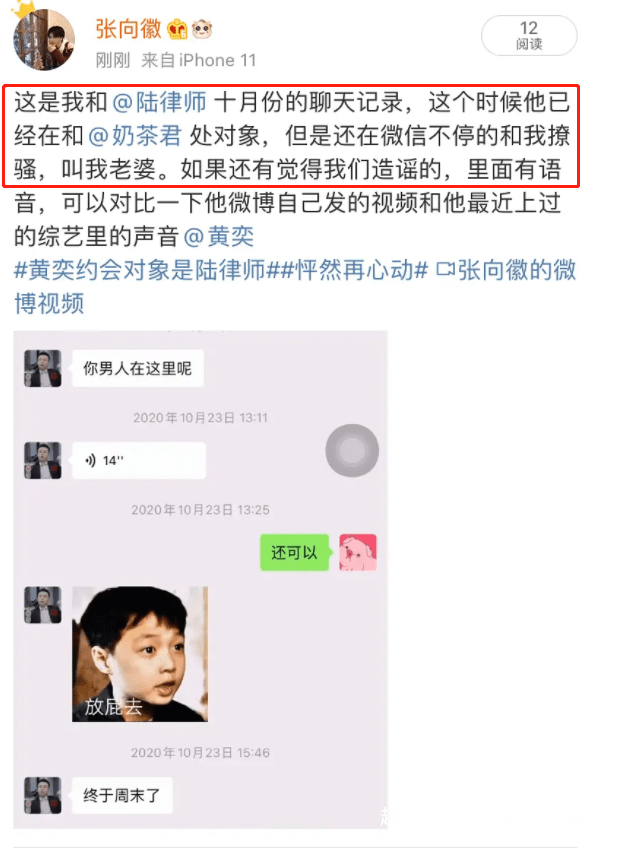Click the gold crown VIP badge icon
628x849 pixels.
click(x=177, y=29)
